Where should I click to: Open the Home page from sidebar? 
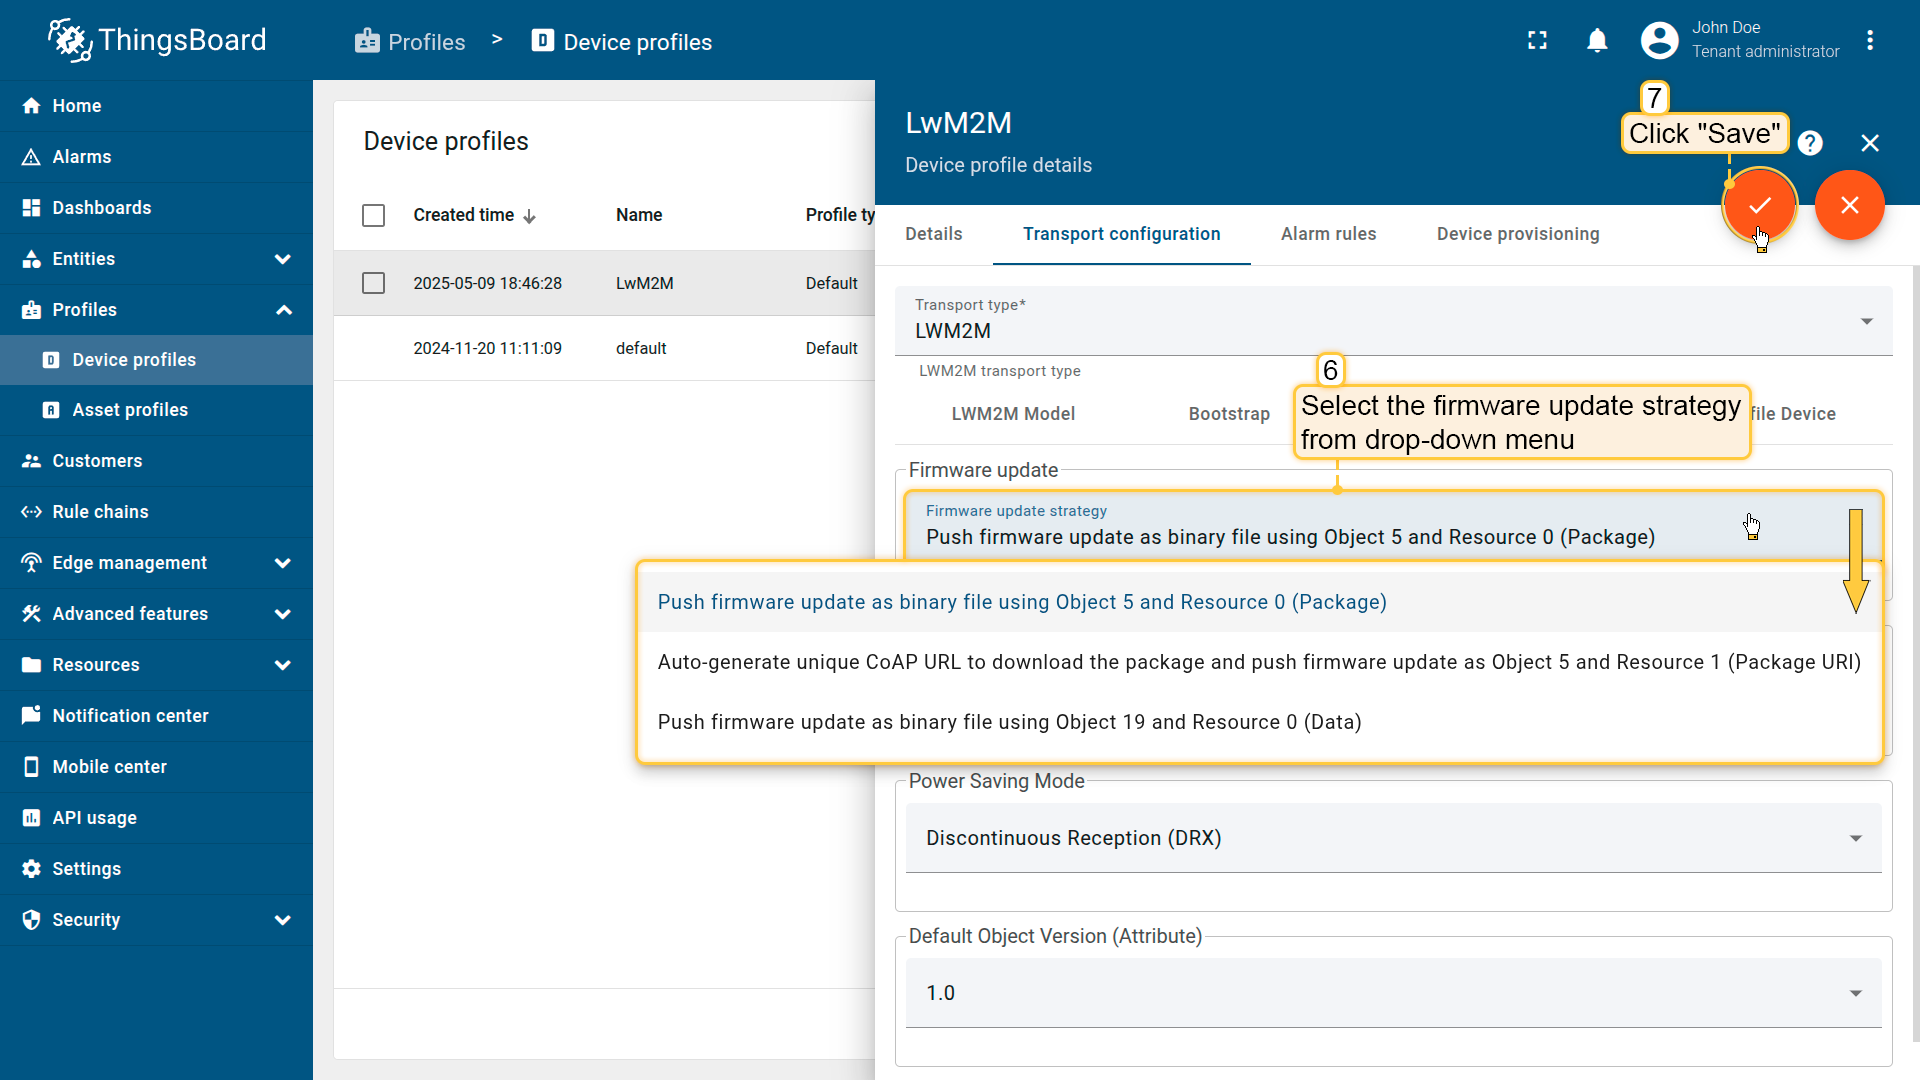click(x=156, y=106)
